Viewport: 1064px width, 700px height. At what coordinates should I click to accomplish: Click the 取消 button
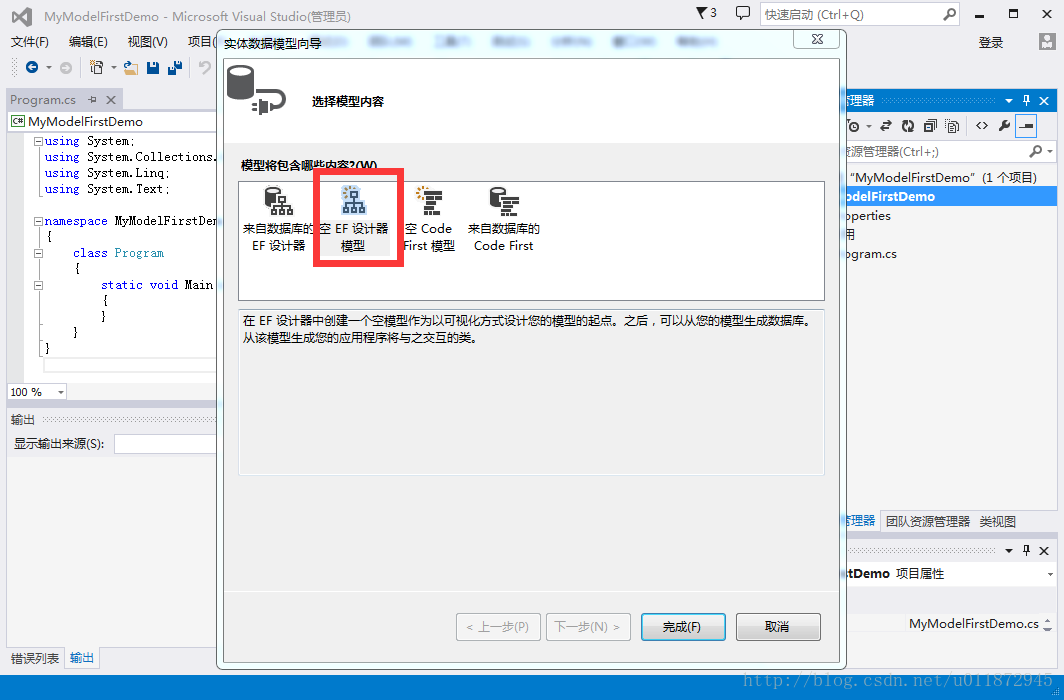click(x=778, y=627)
